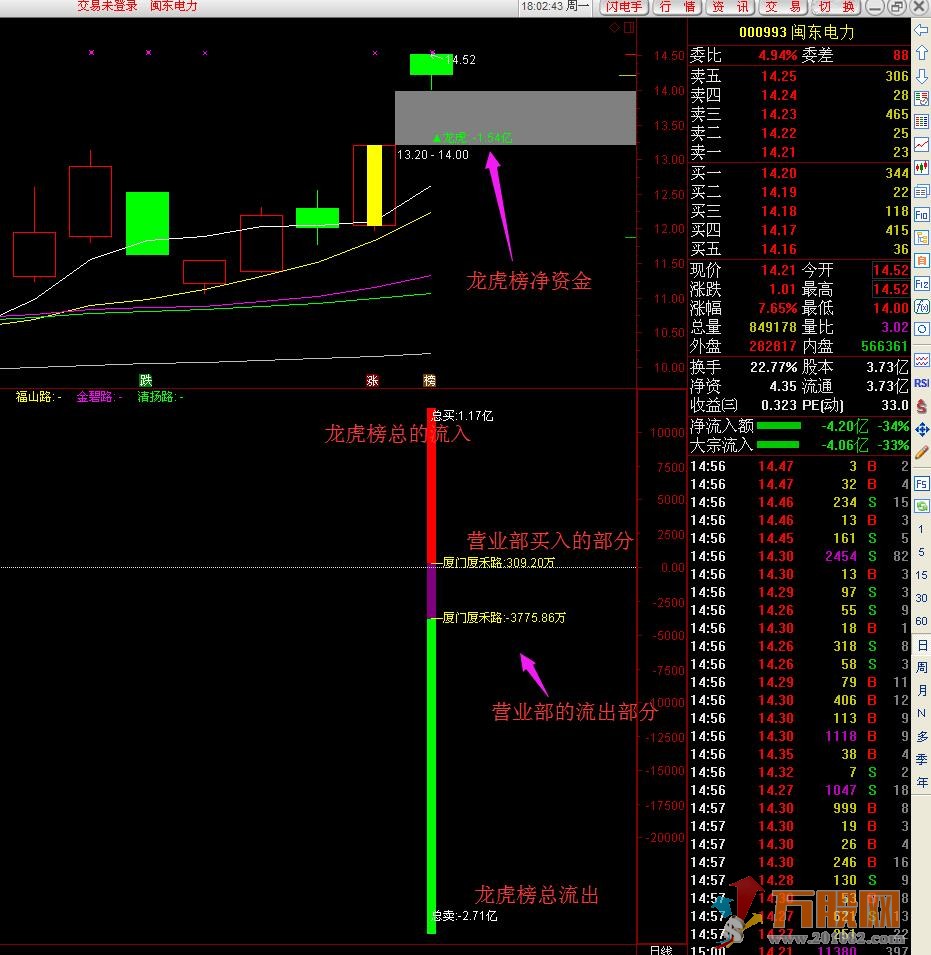Click the orange 自 custom stock icon
The width and height of the screenshot is (931, 955).
[x=921, y=261]
